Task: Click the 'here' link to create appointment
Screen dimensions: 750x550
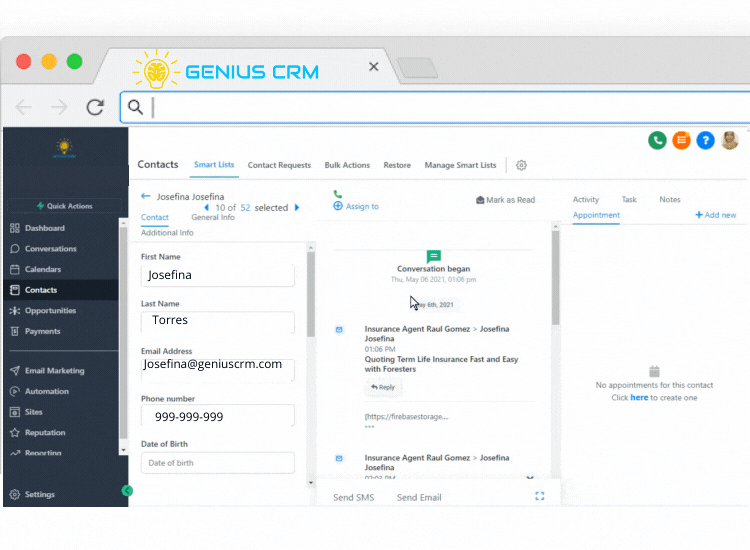Action: coord(639,397)
